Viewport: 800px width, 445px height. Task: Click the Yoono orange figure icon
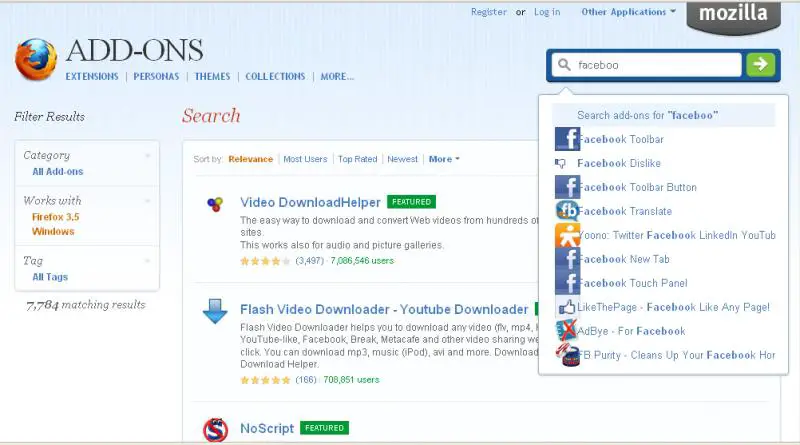pos(567,235)
